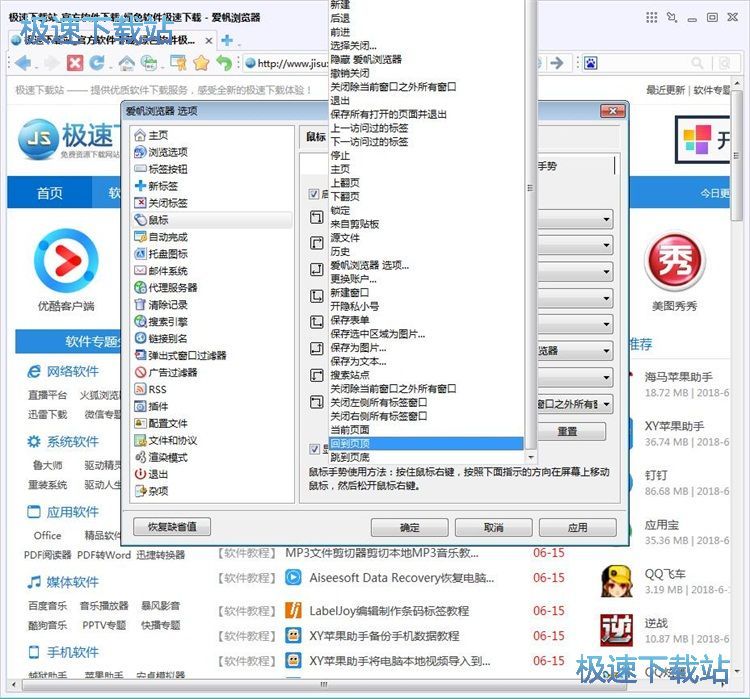Viewport: 750px width, 699px height.
Task: Click the 优酷客户端 app icon
Action: (66, 260)
